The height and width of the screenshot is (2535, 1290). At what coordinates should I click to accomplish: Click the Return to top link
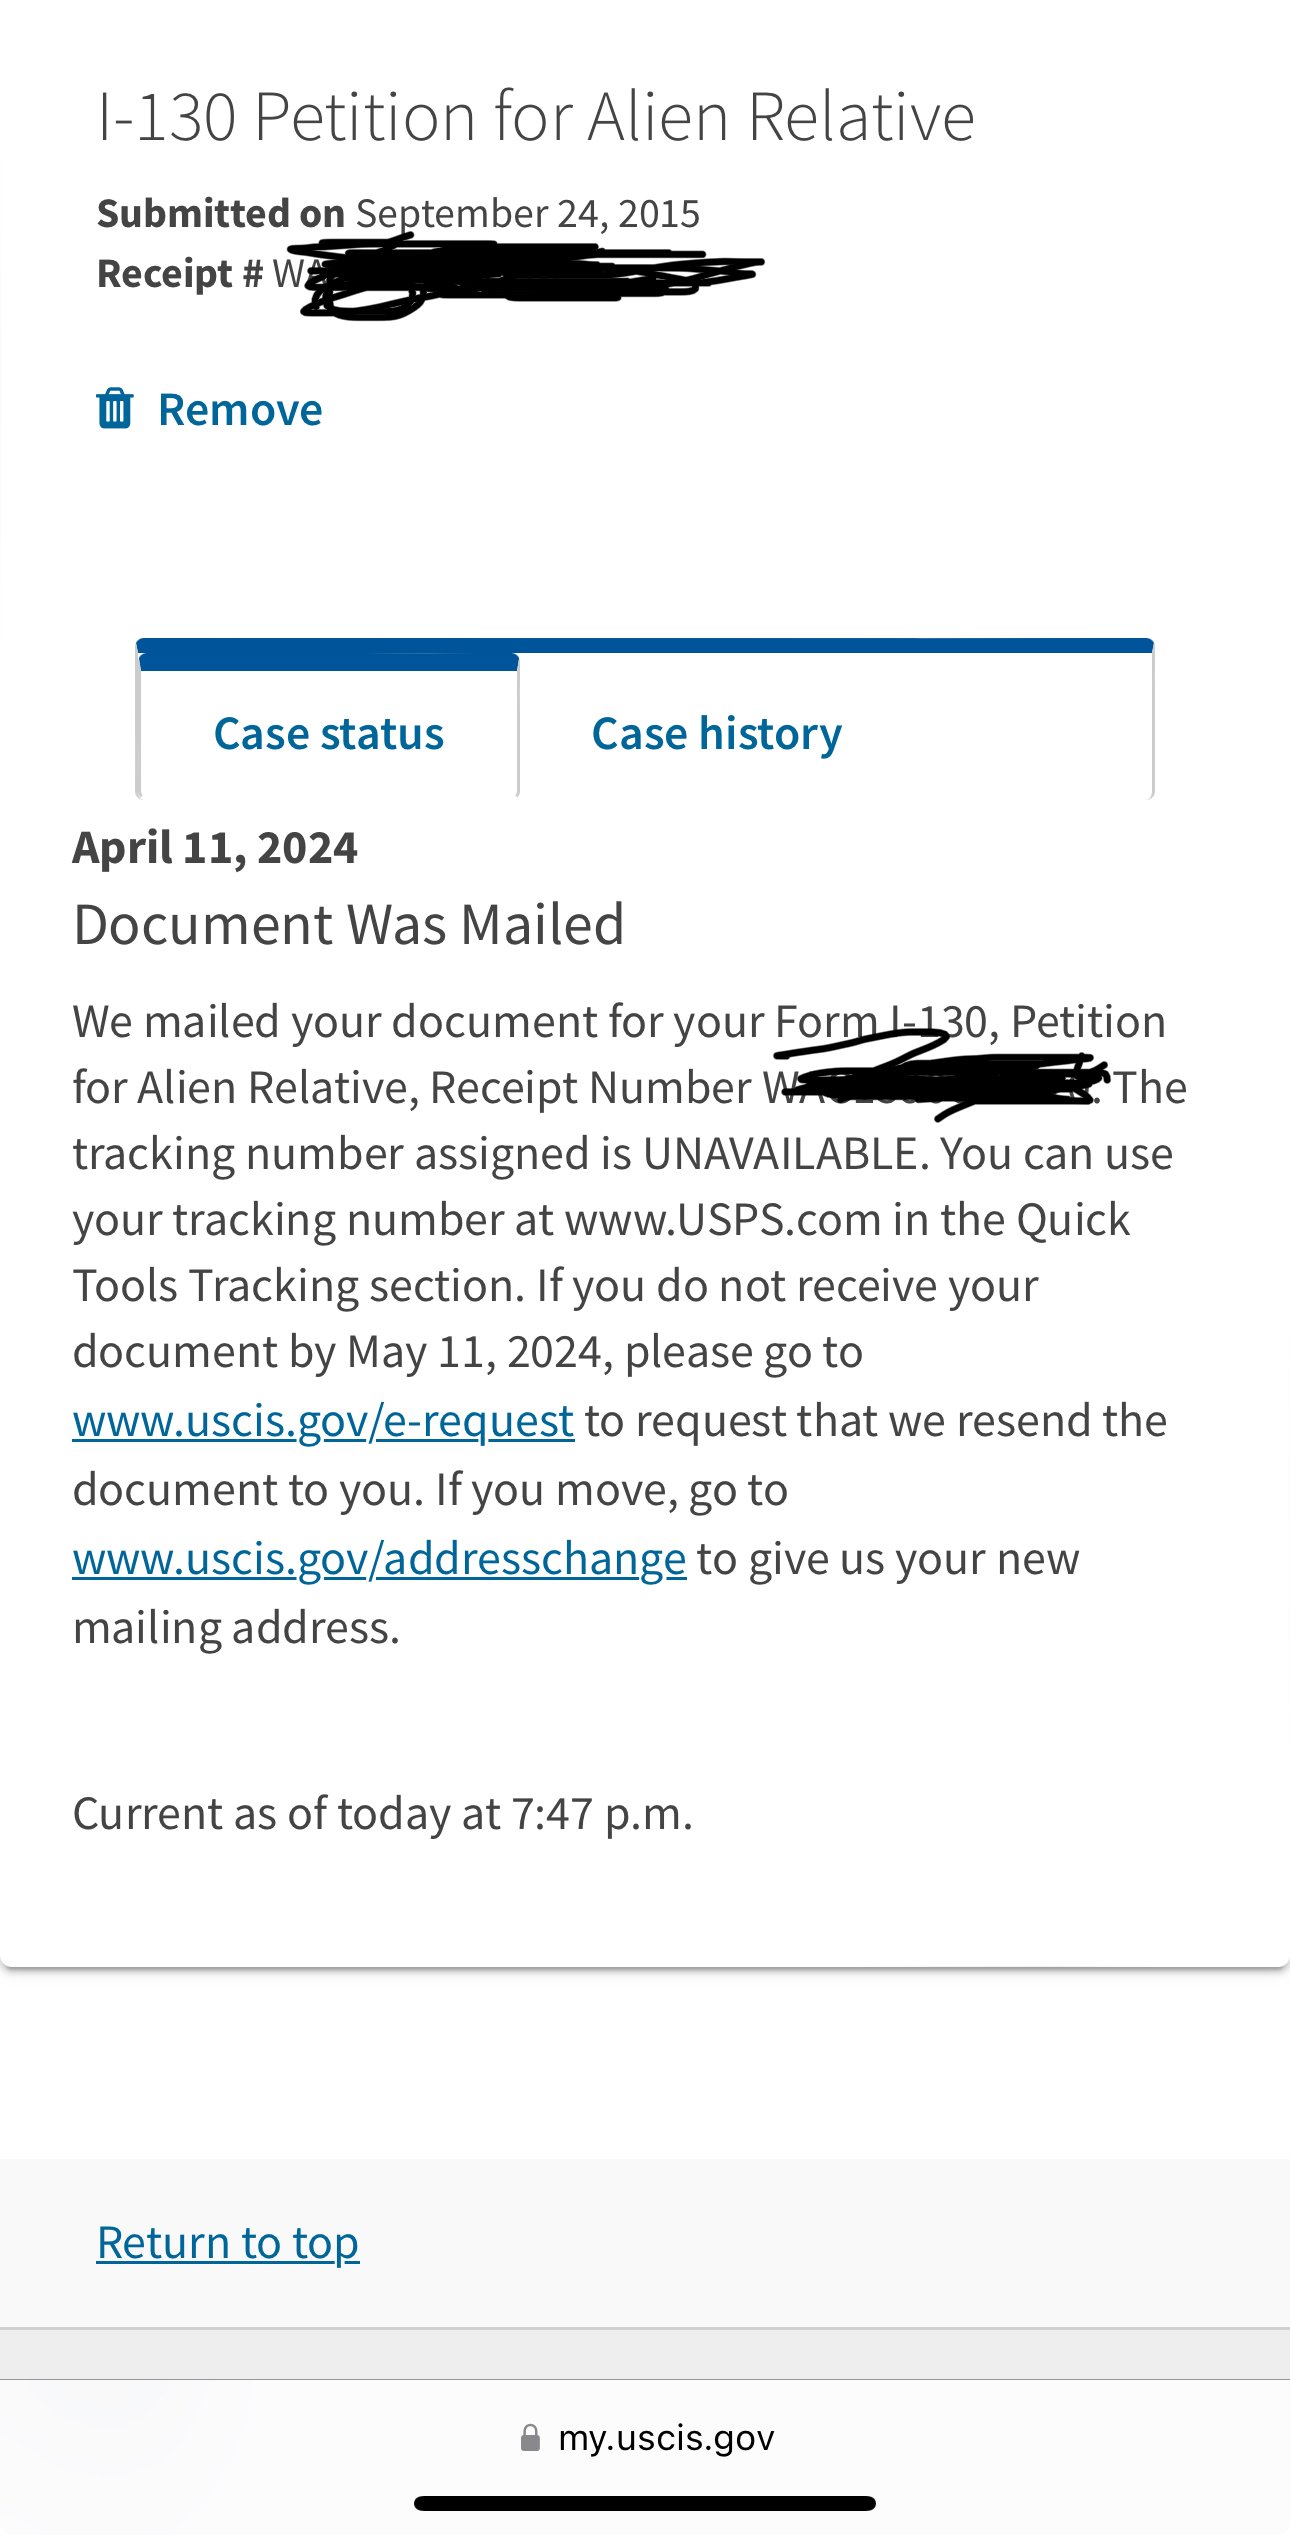pyautogui.click(x=228, y=2242)
